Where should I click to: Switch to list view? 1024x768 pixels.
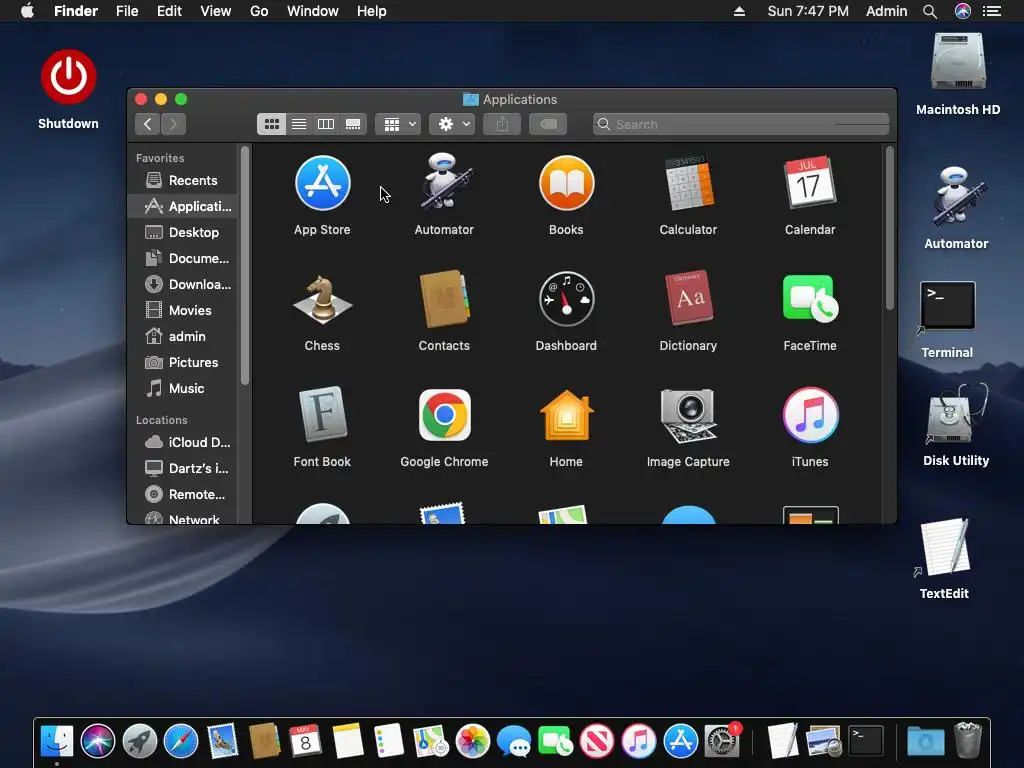point(298,124)
